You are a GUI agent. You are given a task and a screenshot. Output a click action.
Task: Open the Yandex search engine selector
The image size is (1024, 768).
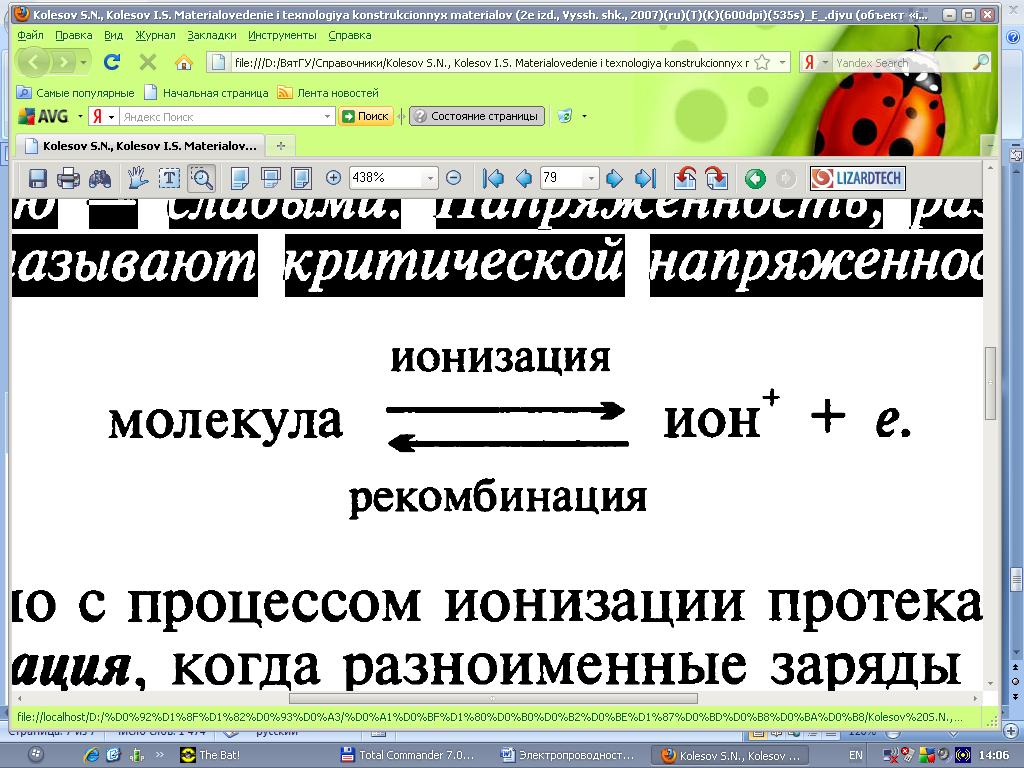click(816, 63)
